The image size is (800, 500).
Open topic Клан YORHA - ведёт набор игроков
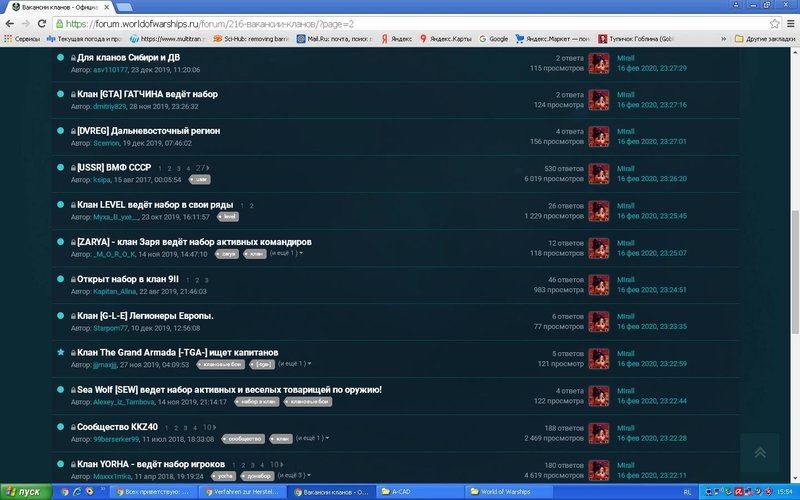[x=151, y=464]
